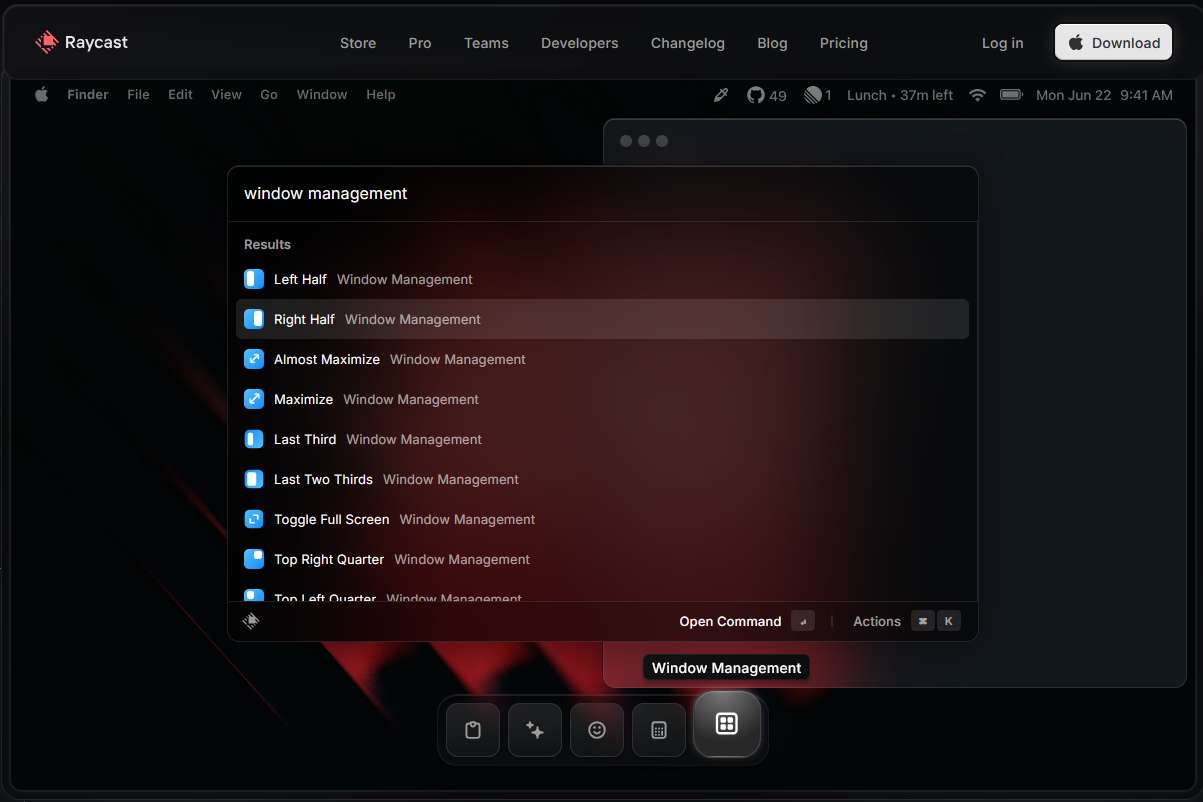
Task: Visit the Teams page
Action: click(486, 43)
